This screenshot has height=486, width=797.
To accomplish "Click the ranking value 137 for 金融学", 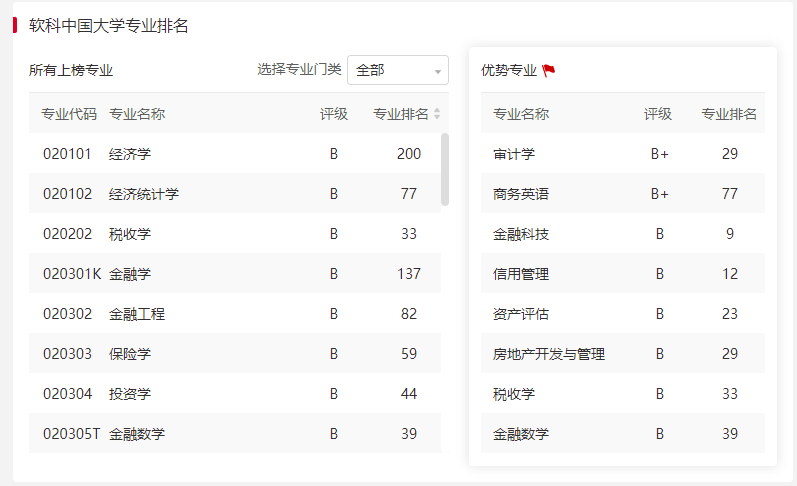I will pyautogui.click(x=409, y=274).
